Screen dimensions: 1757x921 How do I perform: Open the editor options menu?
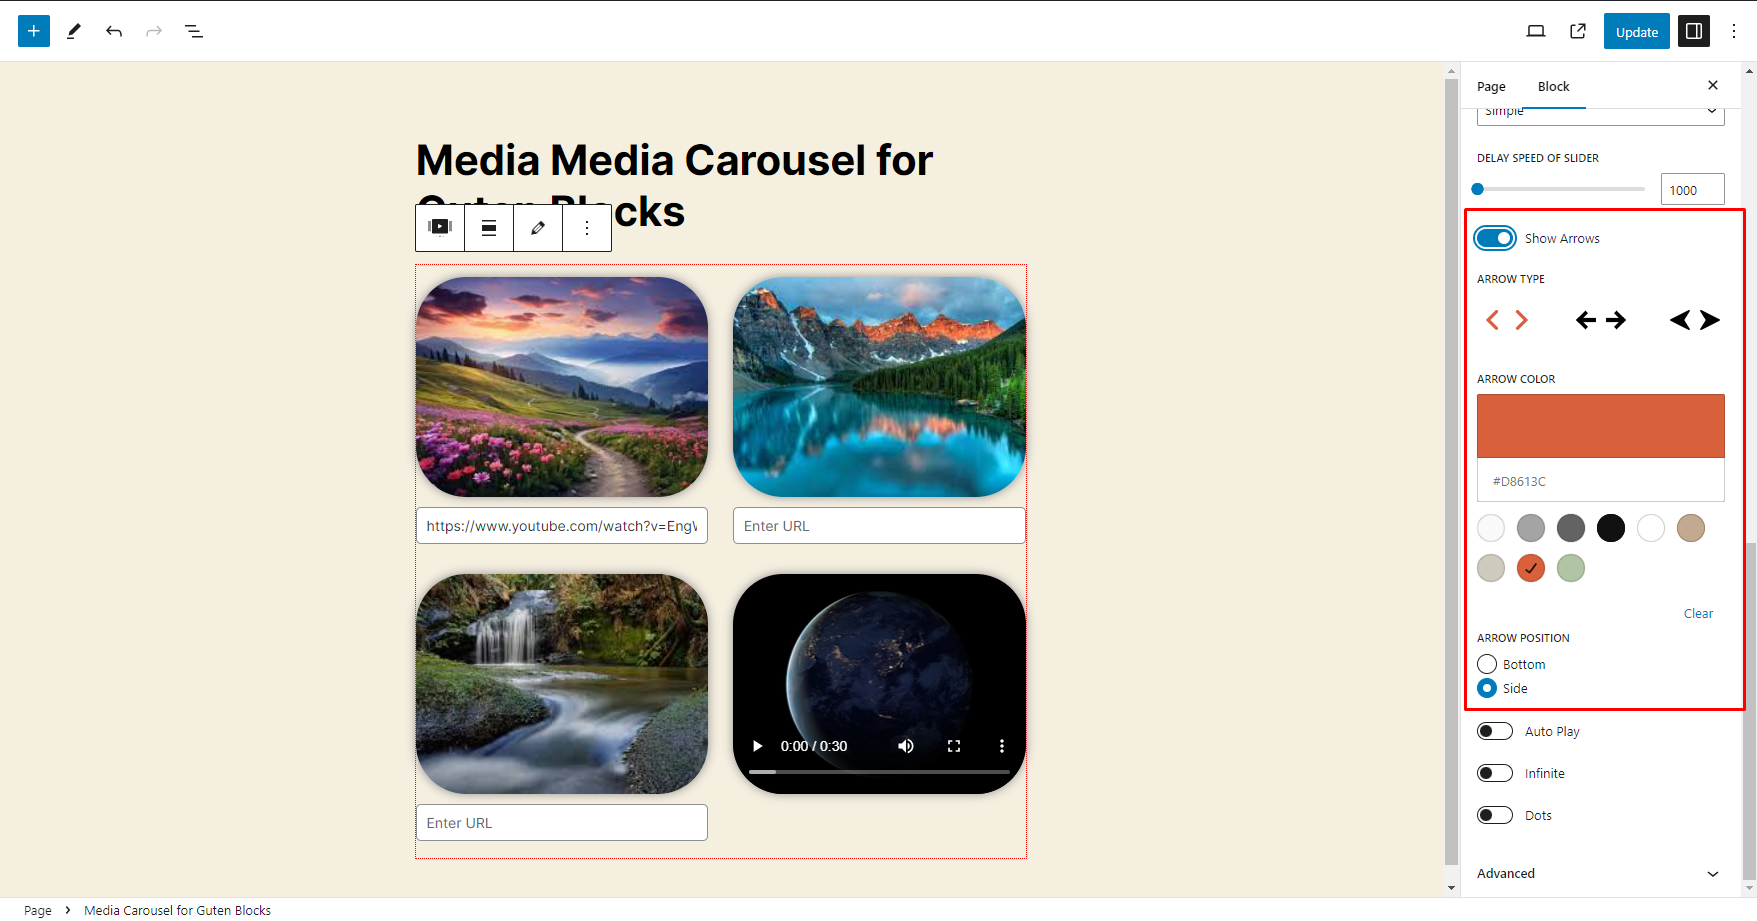[x=1734, y=31]
